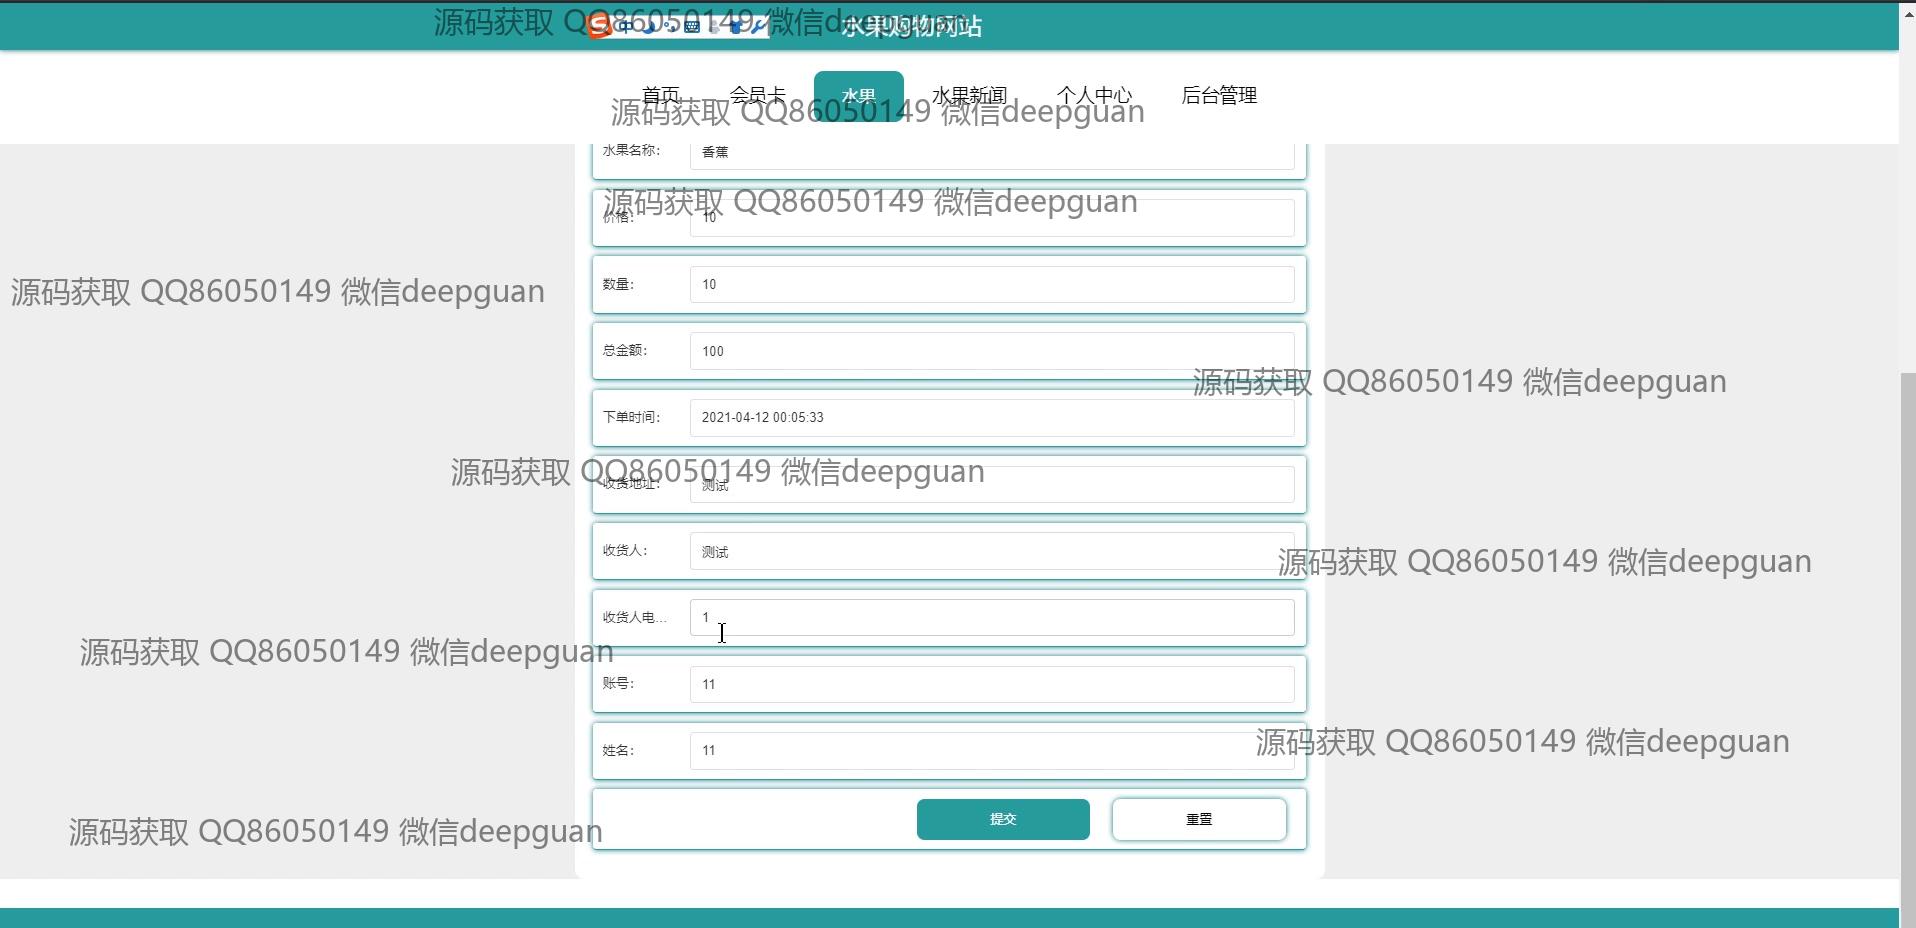Navigate to 个人中心
The height and width of the screenshot is (928, 1916).
tap(1094, 95)
